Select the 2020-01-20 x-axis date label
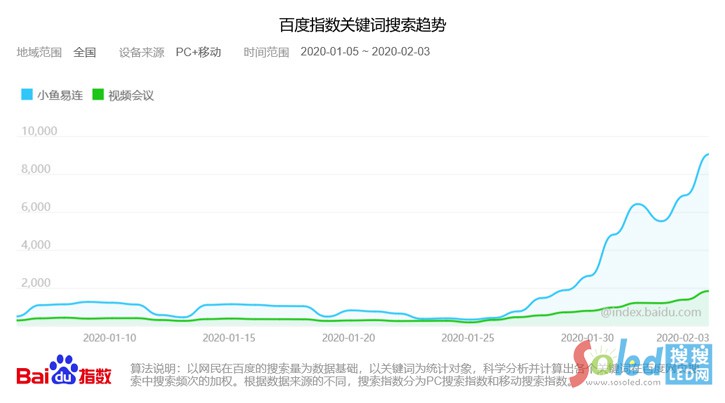725x403 pixels. pyautogui.click(x=350, y=337)
